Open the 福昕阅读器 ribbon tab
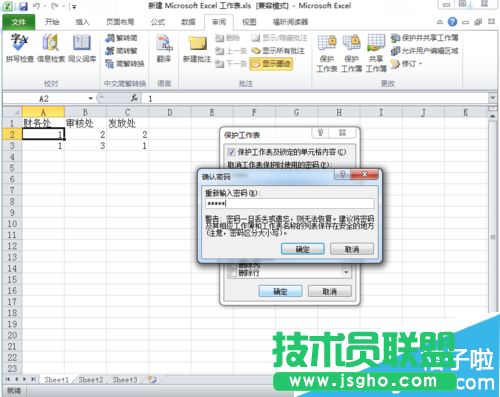Screen dimensions: 500x397 tap(290, 22)
